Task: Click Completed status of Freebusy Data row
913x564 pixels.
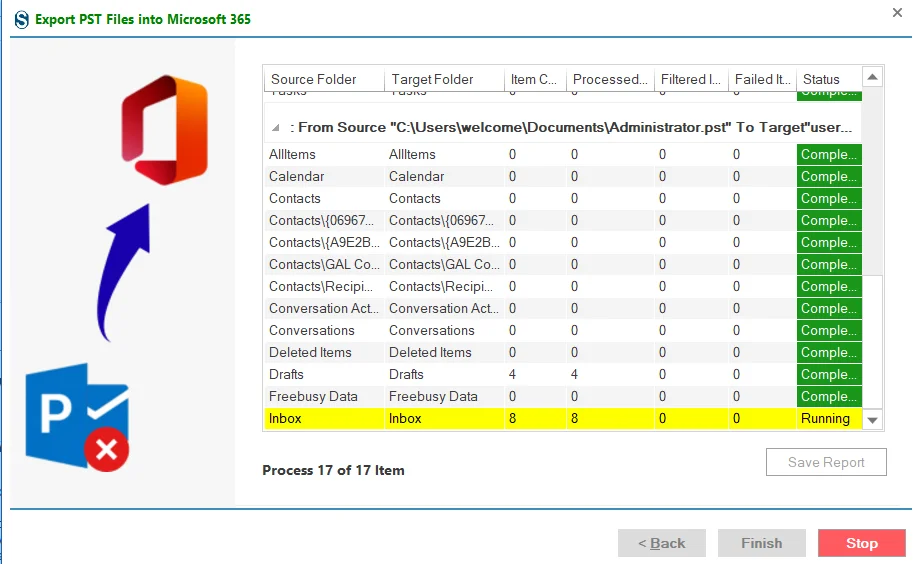Action: [829, 396]
